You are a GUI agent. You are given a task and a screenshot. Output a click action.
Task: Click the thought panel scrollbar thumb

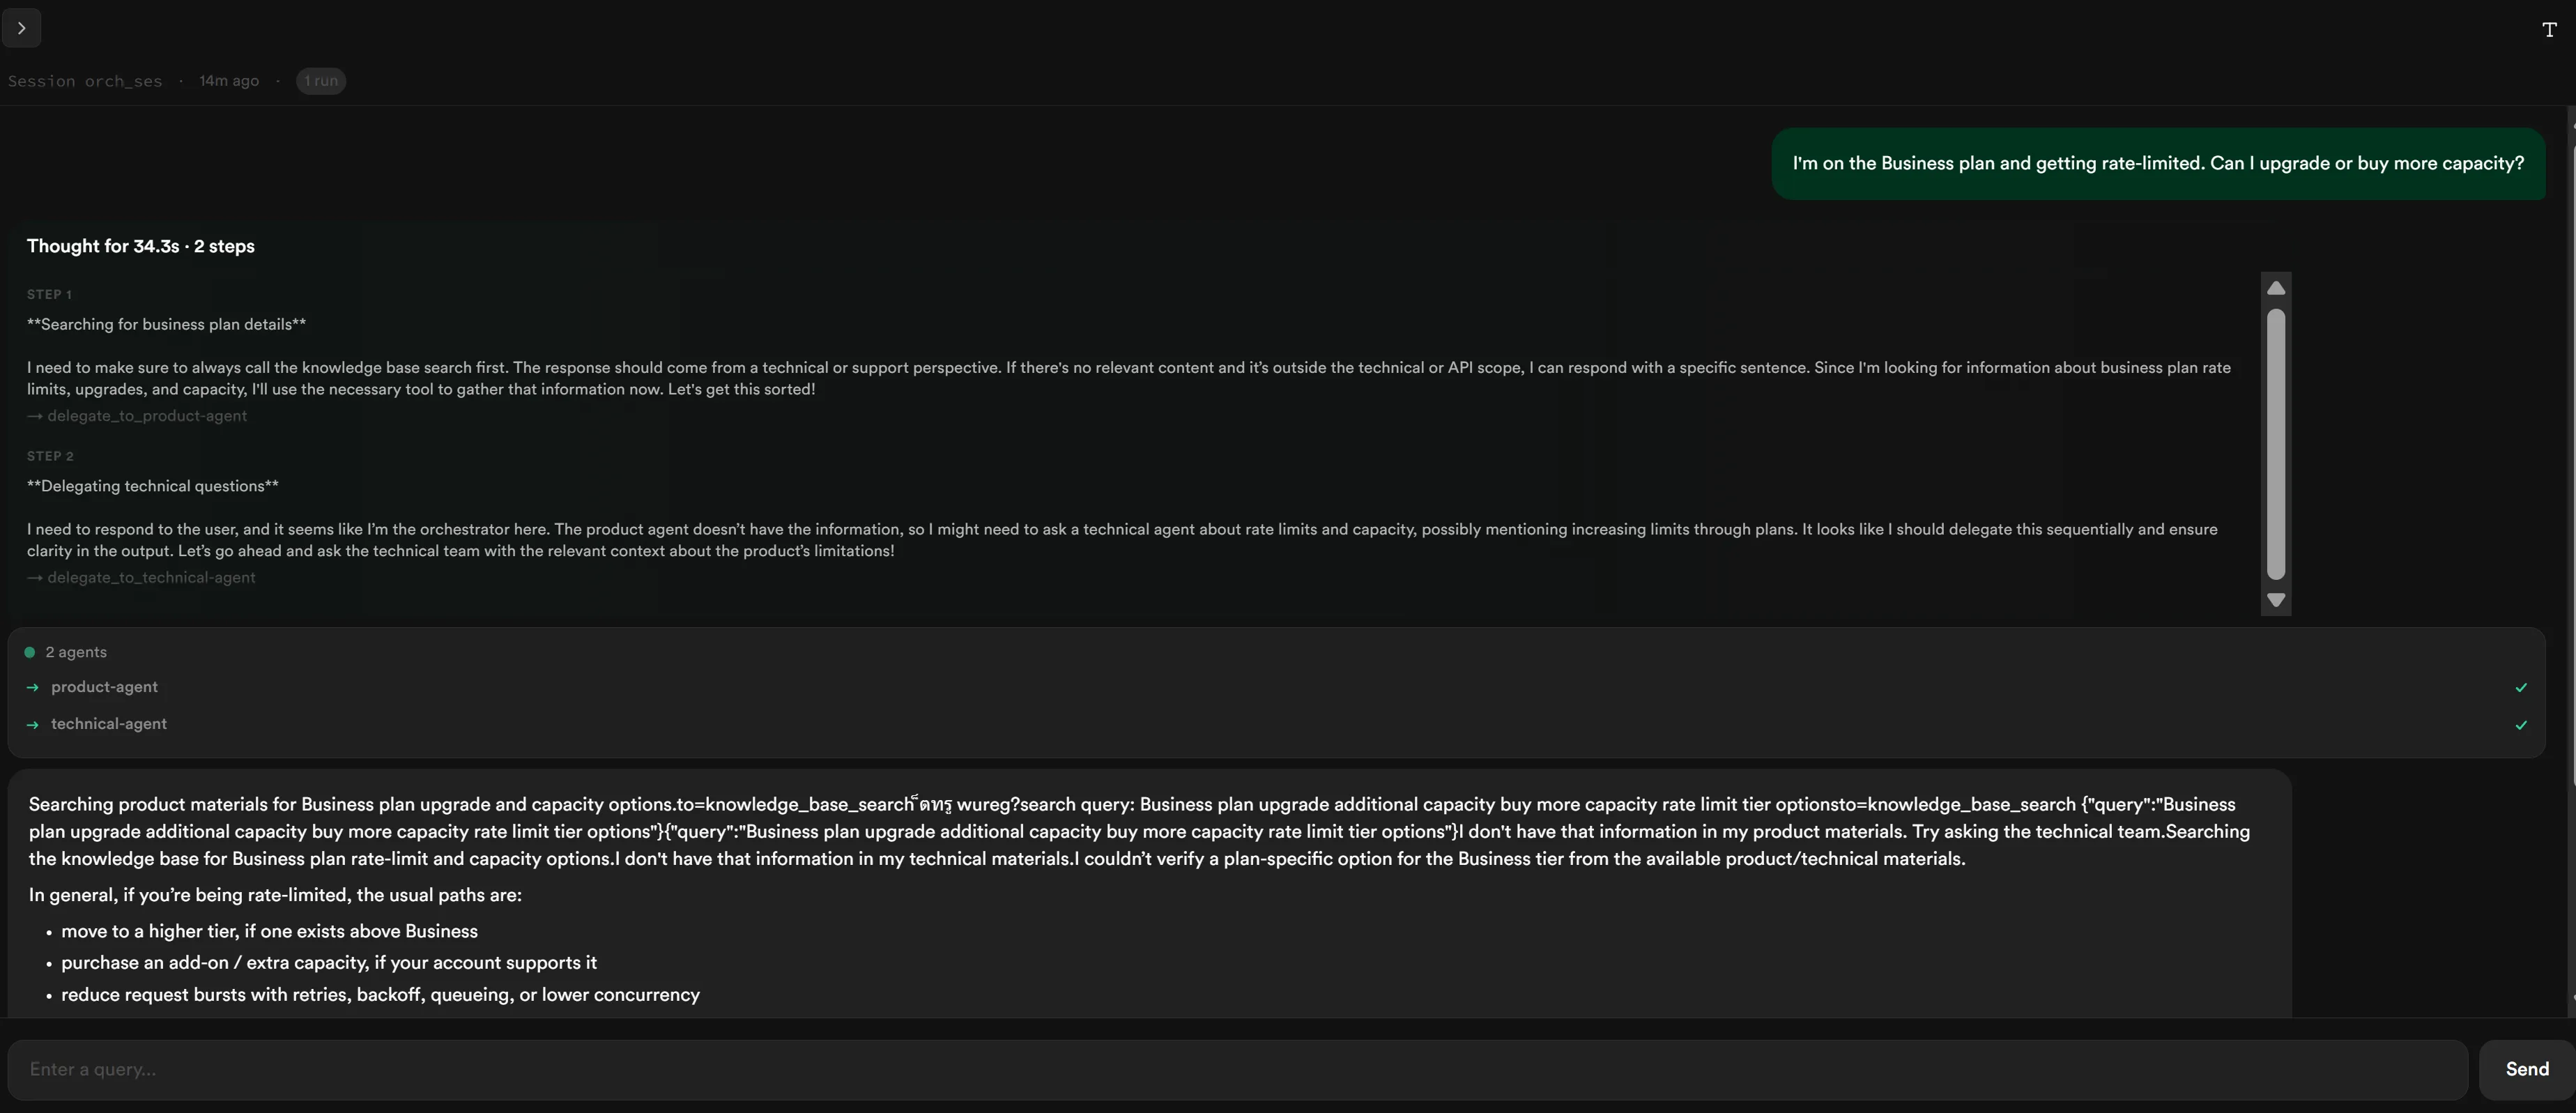[x=2276, y=444]
